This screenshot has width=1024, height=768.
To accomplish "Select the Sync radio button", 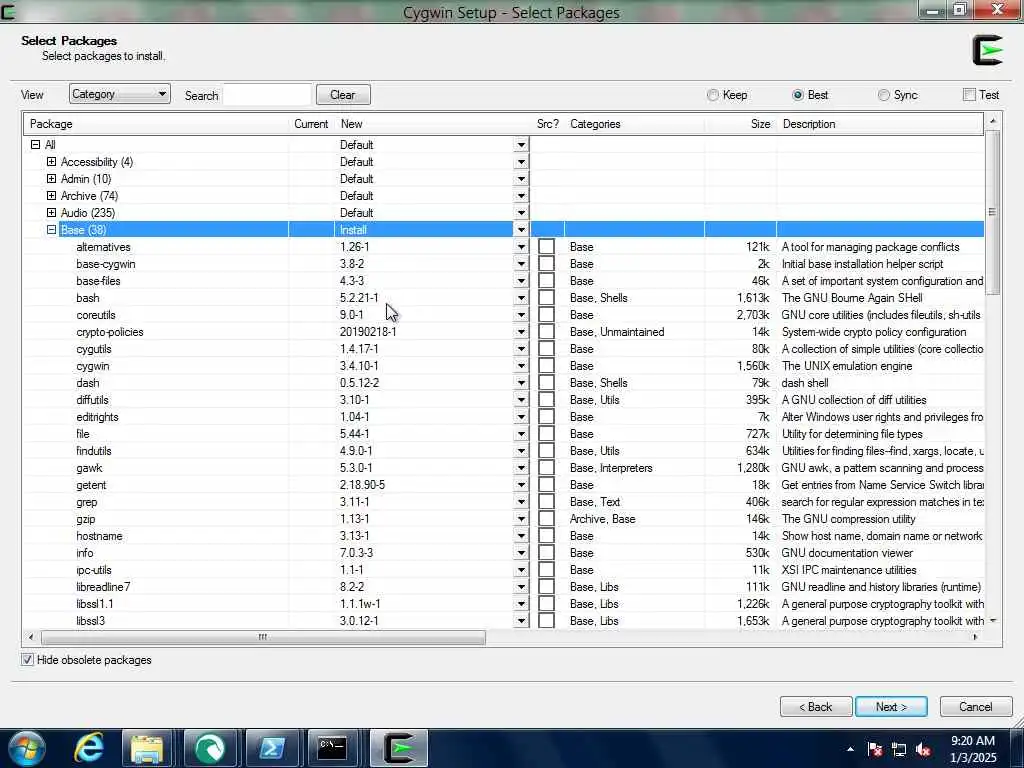I will pyautogui.click(x=884, y=95).
